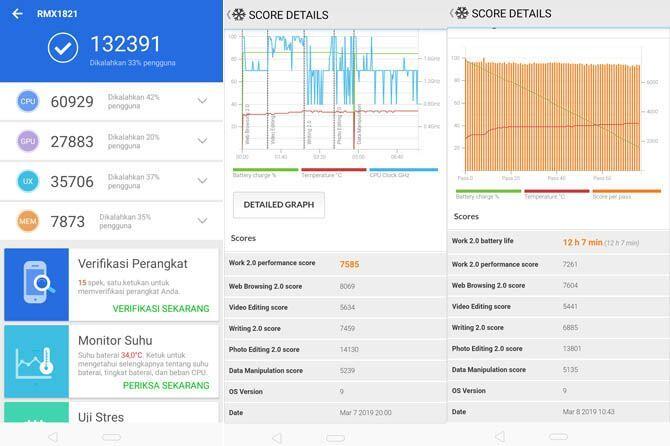Image resolution: width=670 pixels, height=446 pixels.
Task: Go back using middle Score Details chevron
Action: (229, 15)
